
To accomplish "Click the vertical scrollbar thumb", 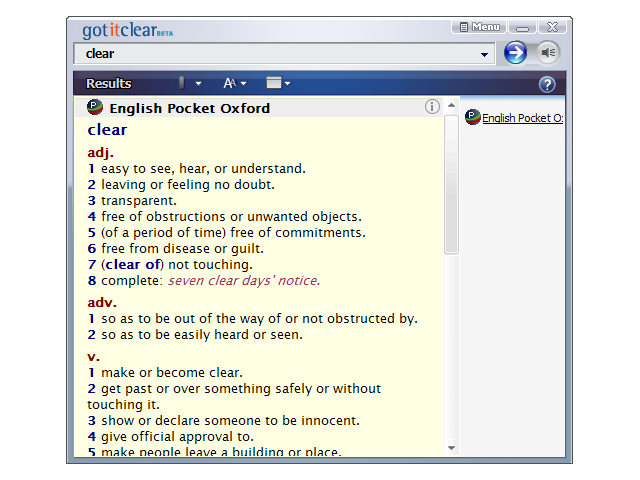I will (x=451, y=184).
